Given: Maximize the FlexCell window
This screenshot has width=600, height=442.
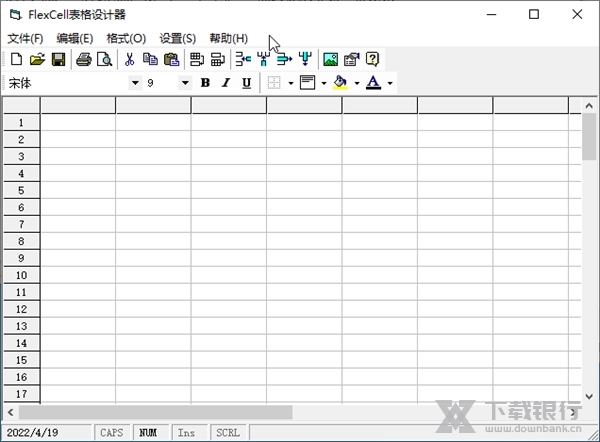Looking at the screenshot, I should click(534, 15).
